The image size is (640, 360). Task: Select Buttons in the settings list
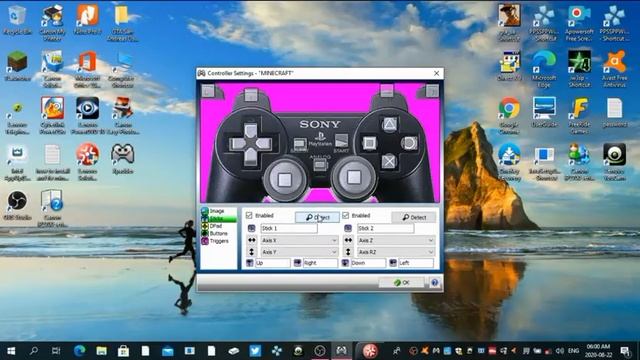(x=218, y=233)
